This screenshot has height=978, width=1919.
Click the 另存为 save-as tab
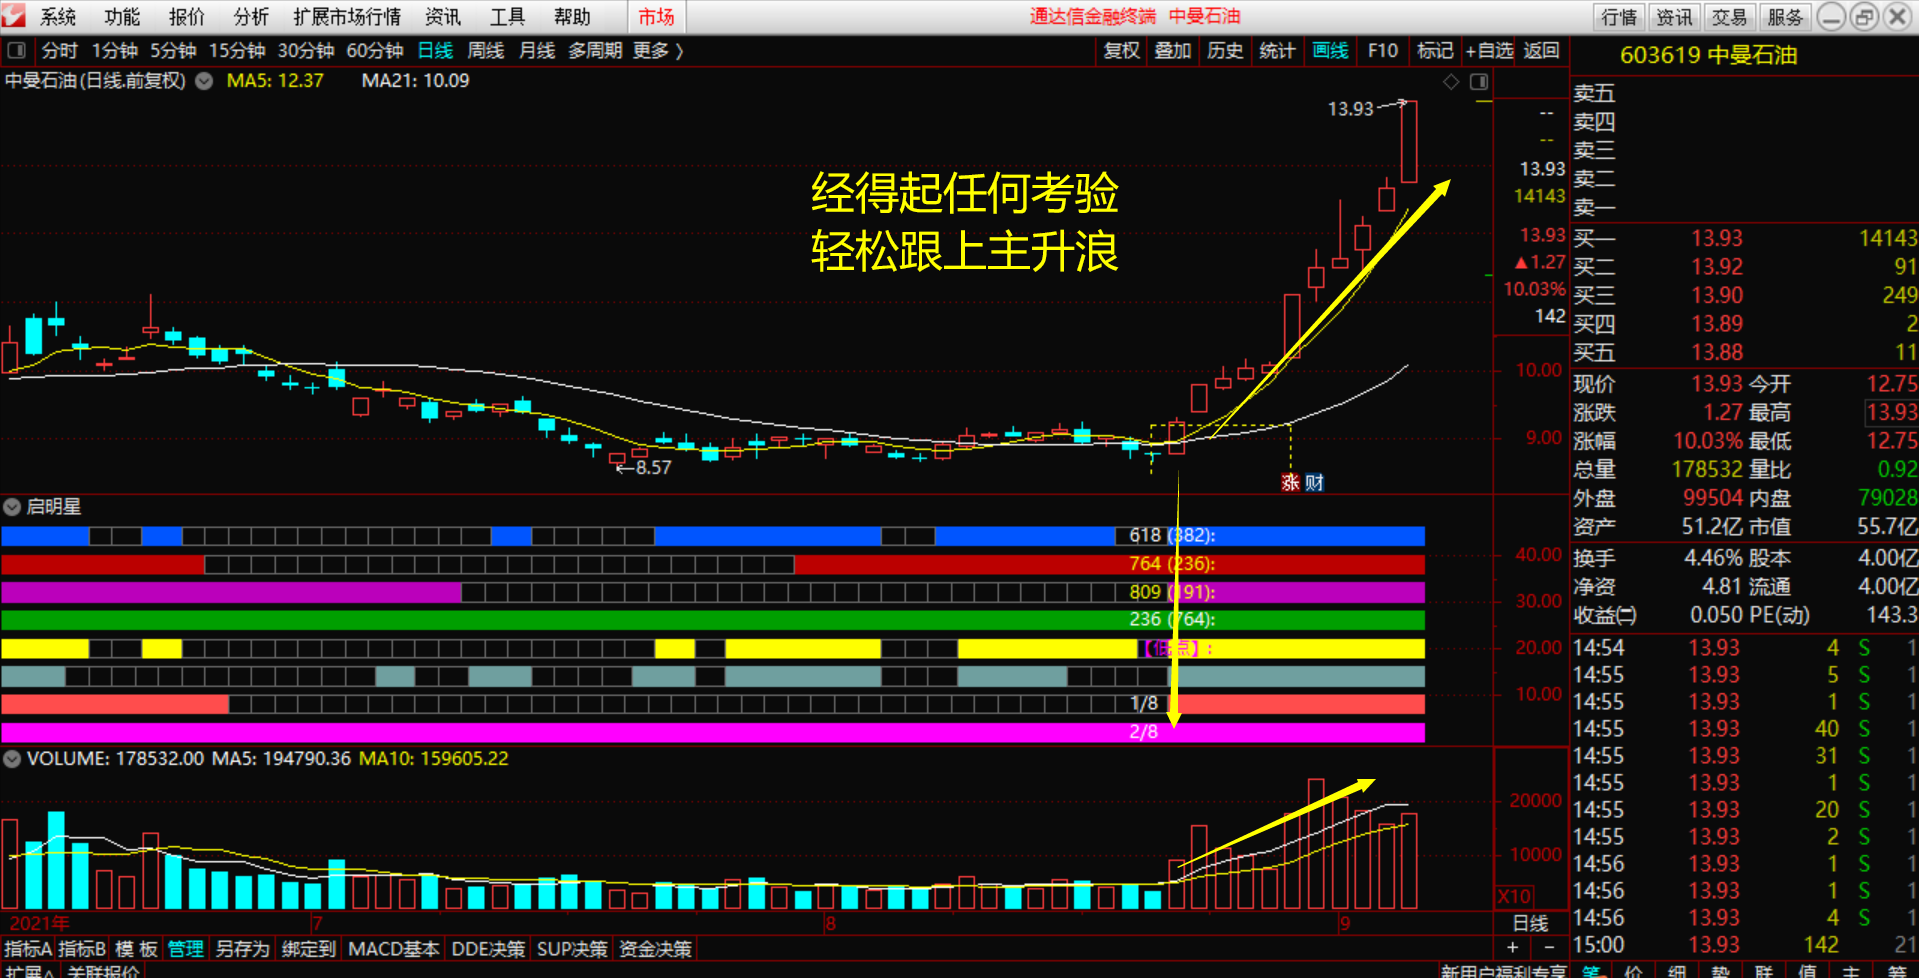(243, 949)
